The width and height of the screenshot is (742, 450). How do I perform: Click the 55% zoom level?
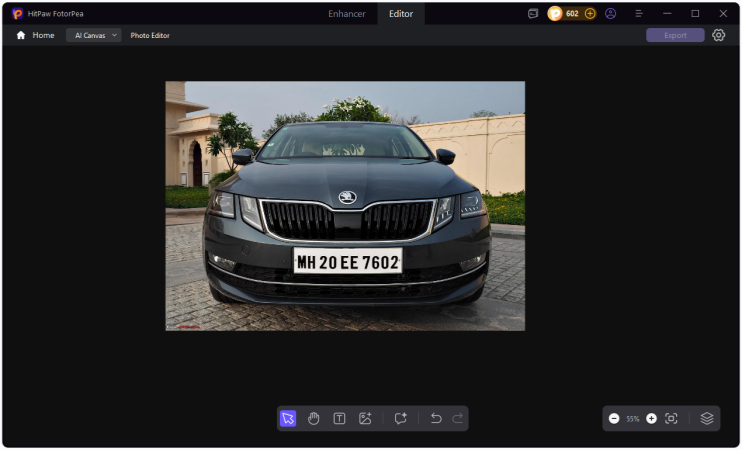(633, 419)
